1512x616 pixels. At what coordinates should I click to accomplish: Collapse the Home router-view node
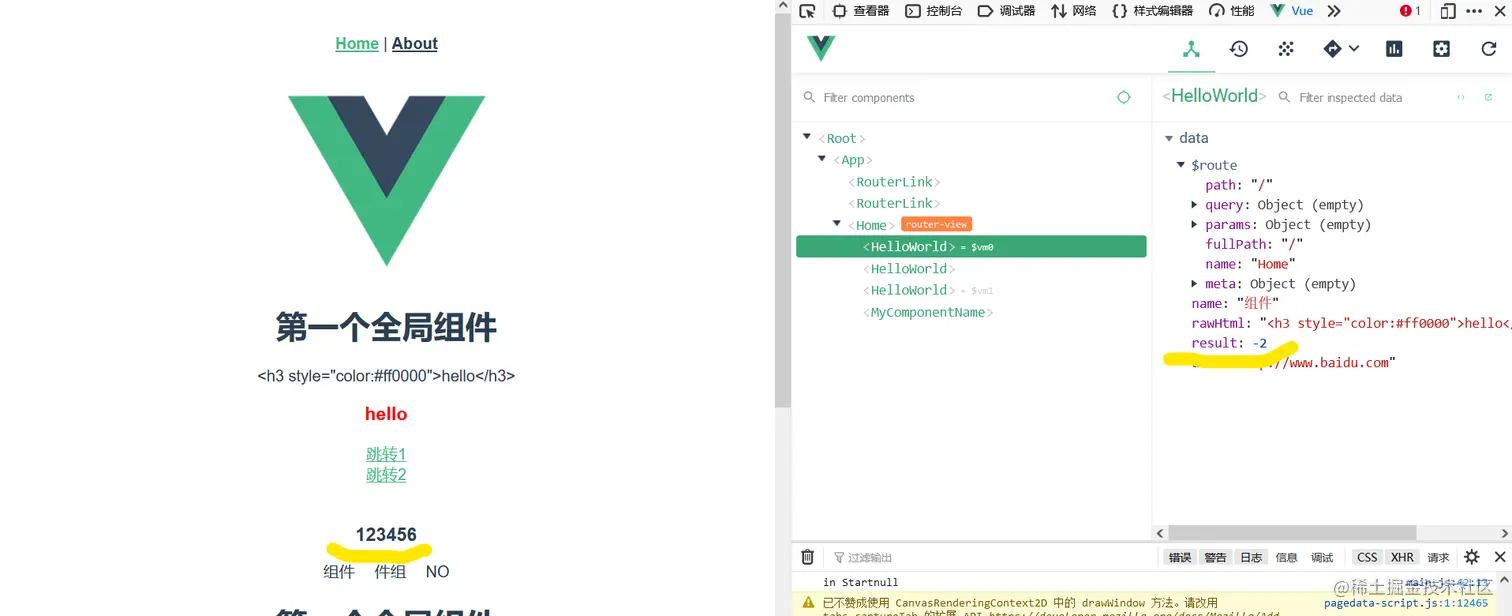[x=837, y=224]
